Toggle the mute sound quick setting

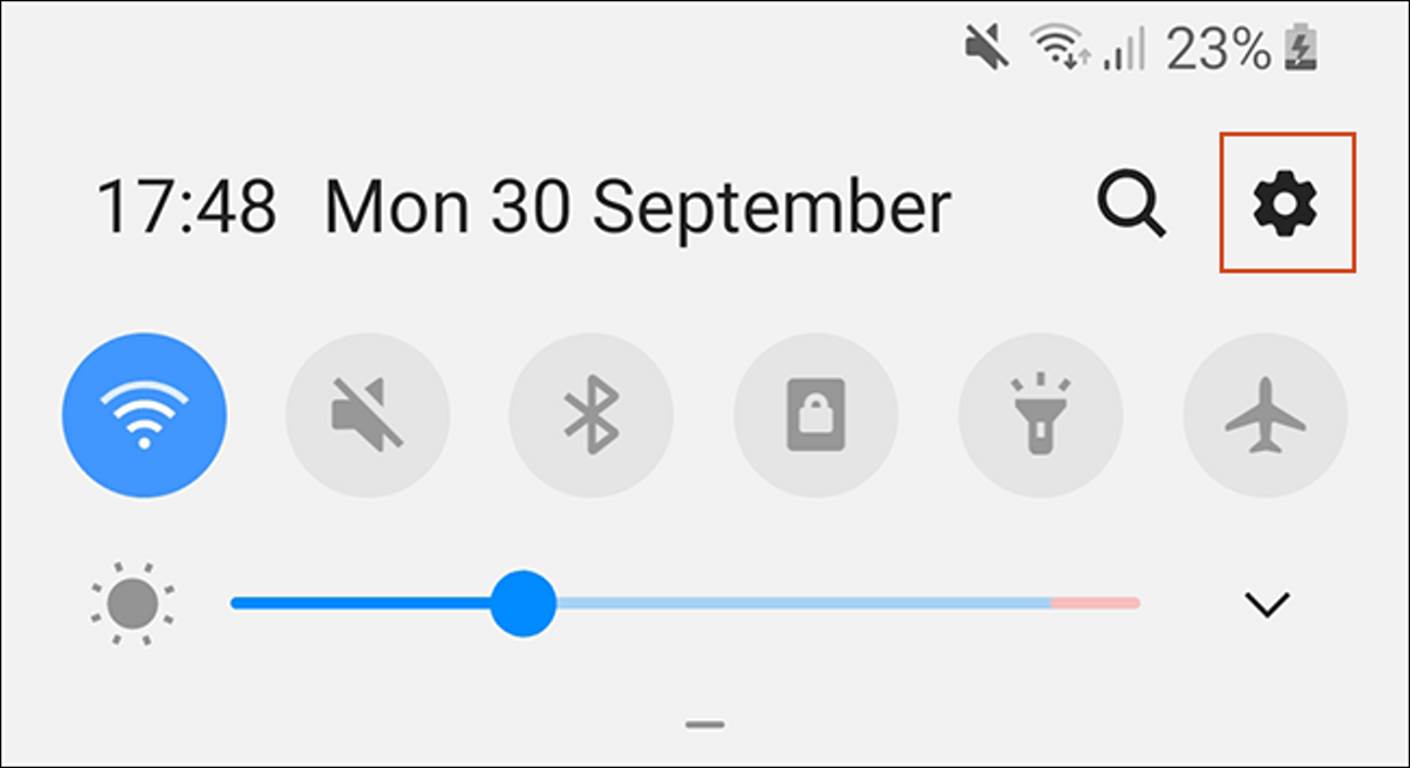tap(368, 415)
